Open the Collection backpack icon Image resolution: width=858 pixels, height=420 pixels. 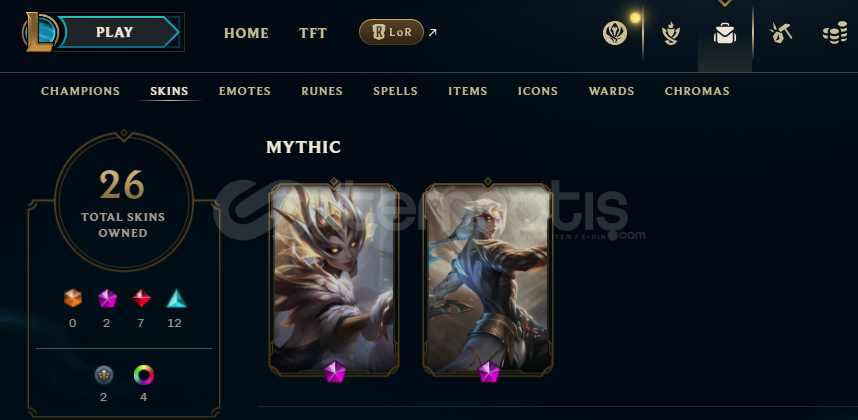tap(724, 33)
